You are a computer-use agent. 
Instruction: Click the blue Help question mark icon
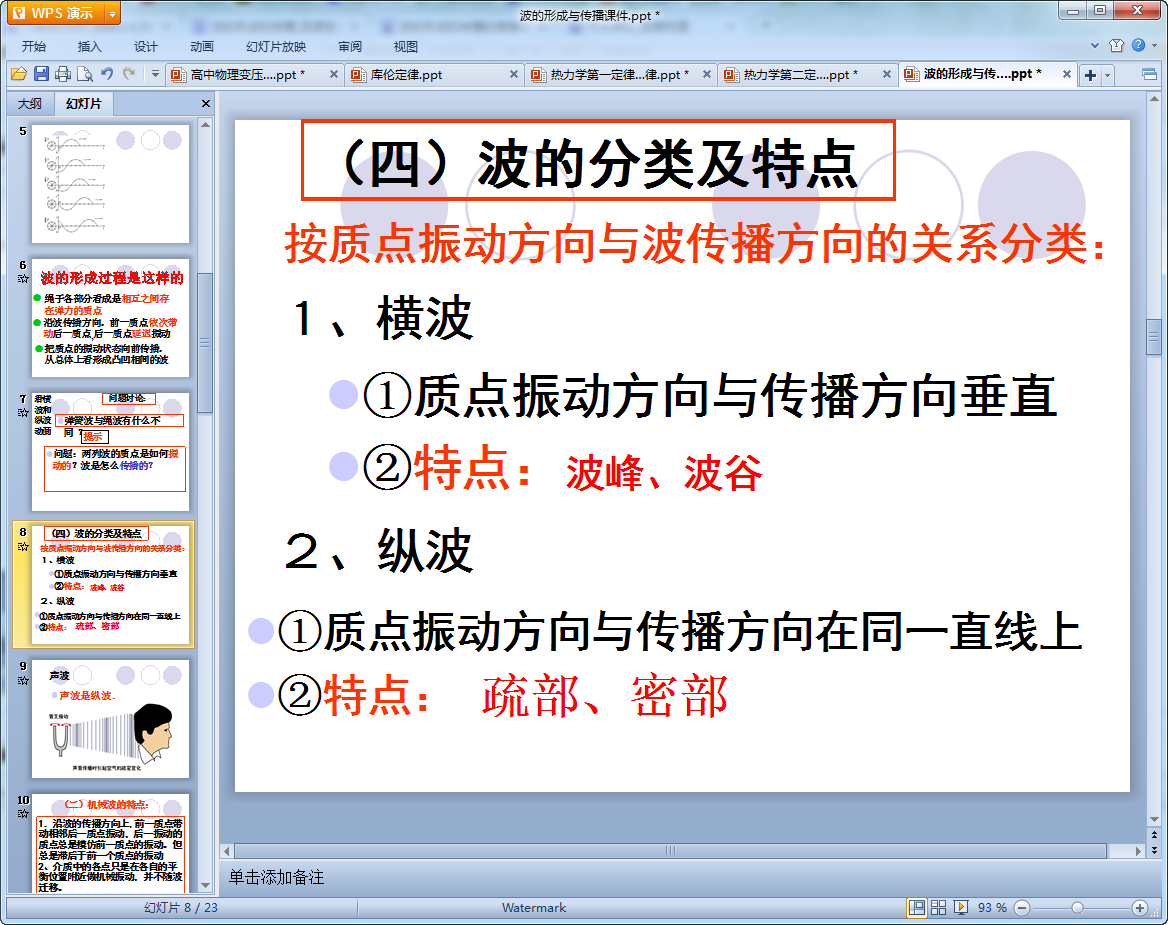point(1138,46)
